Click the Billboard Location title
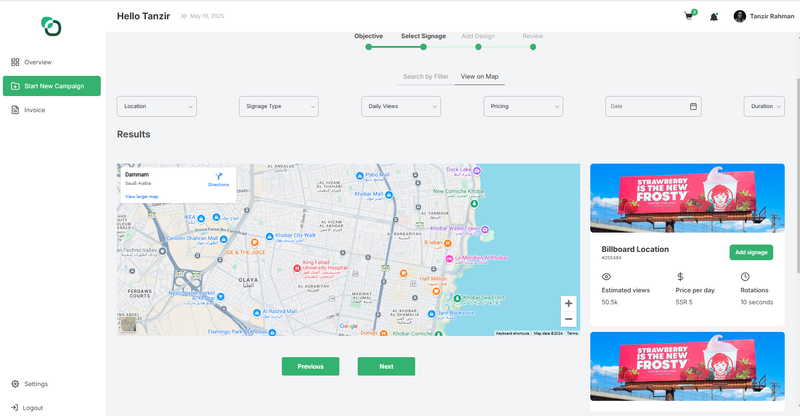The image size is (800, 416). pos(635,249)
